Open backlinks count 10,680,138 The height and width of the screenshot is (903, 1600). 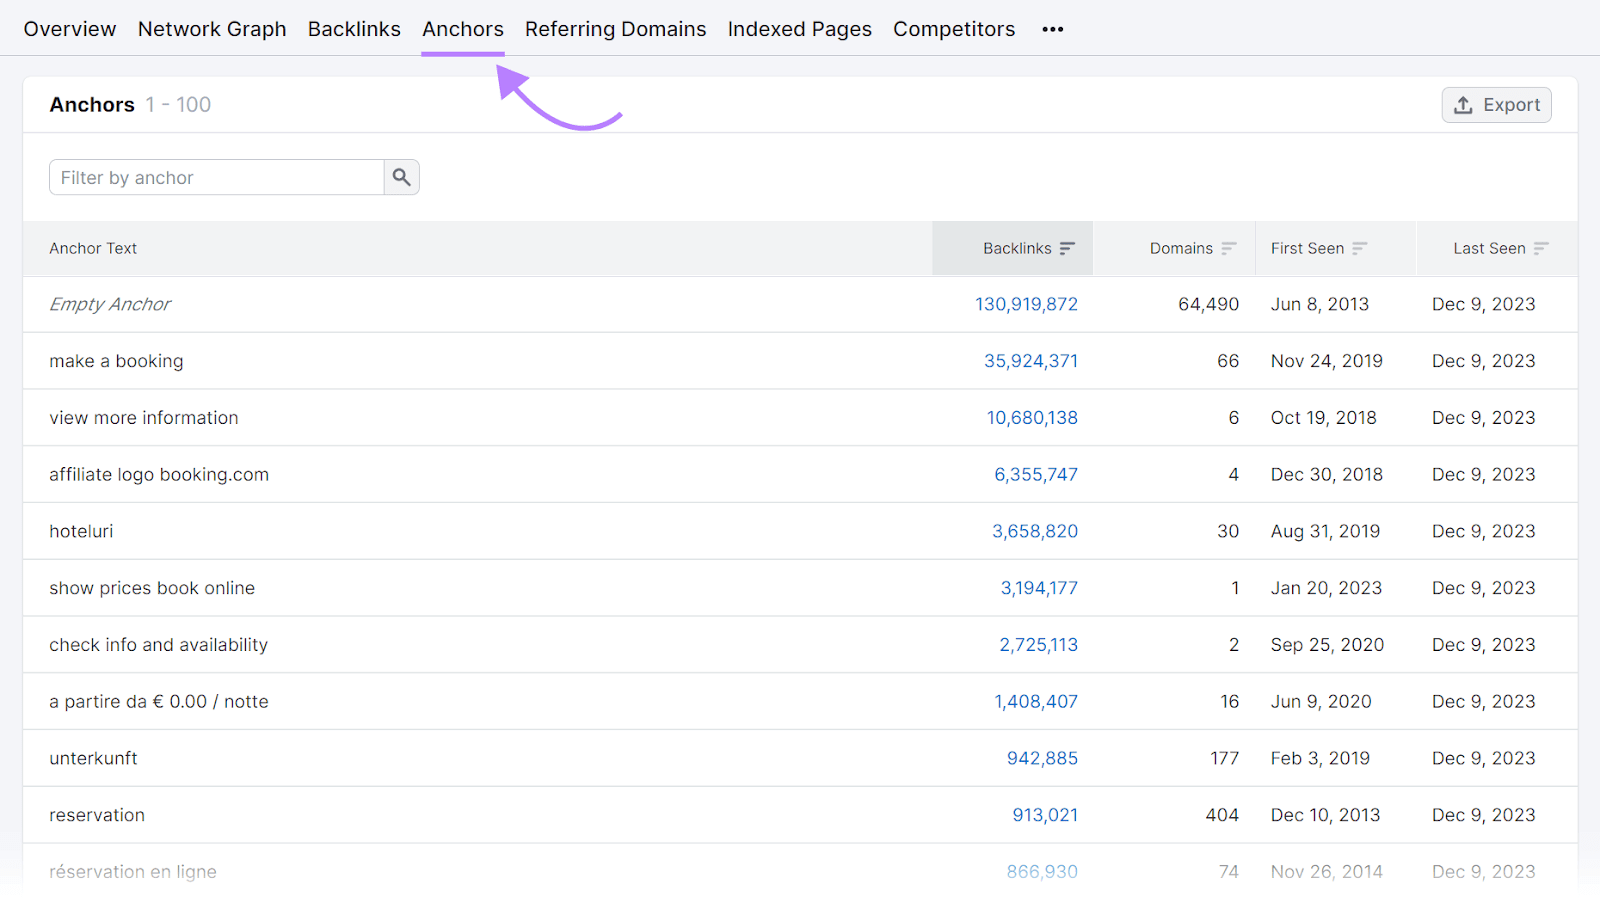tap(1032, 418)
